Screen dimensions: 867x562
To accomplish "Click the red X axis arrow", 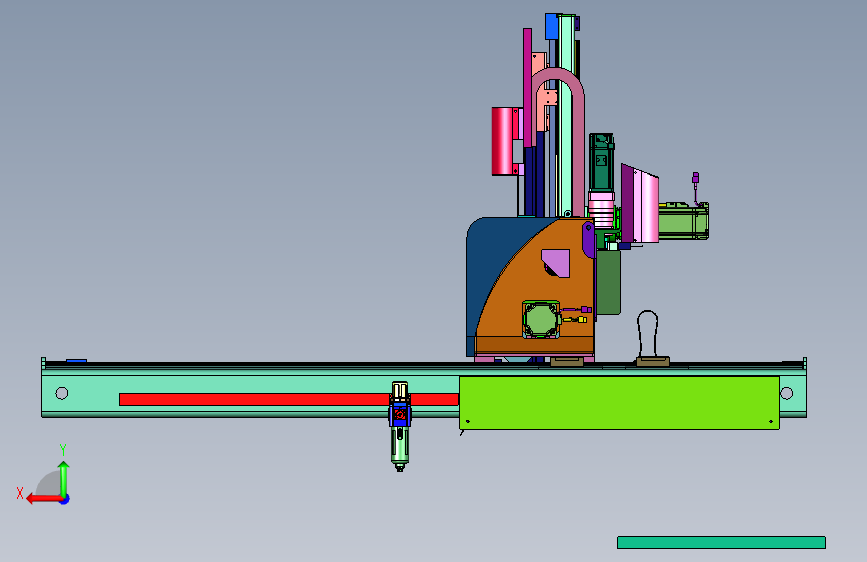I will click(45, 499).
